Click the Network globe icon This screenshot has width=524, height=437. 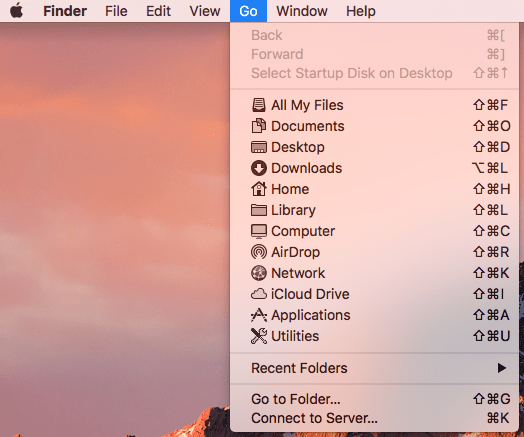pos(259,273)
